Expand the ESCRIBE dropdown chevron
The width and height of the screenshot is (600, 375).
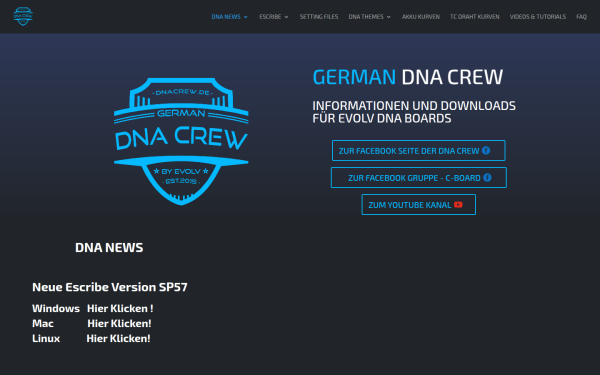click(x=287, y=17)
